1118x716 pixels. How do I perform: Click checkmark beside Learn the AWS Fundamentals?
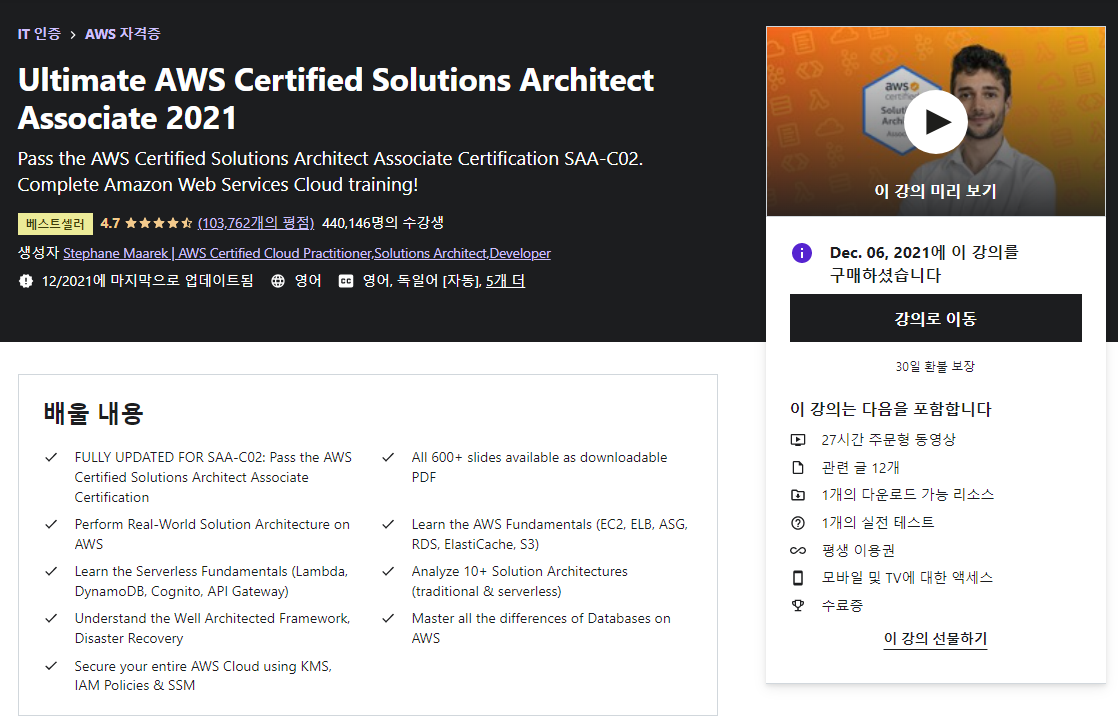click(388, 524)
